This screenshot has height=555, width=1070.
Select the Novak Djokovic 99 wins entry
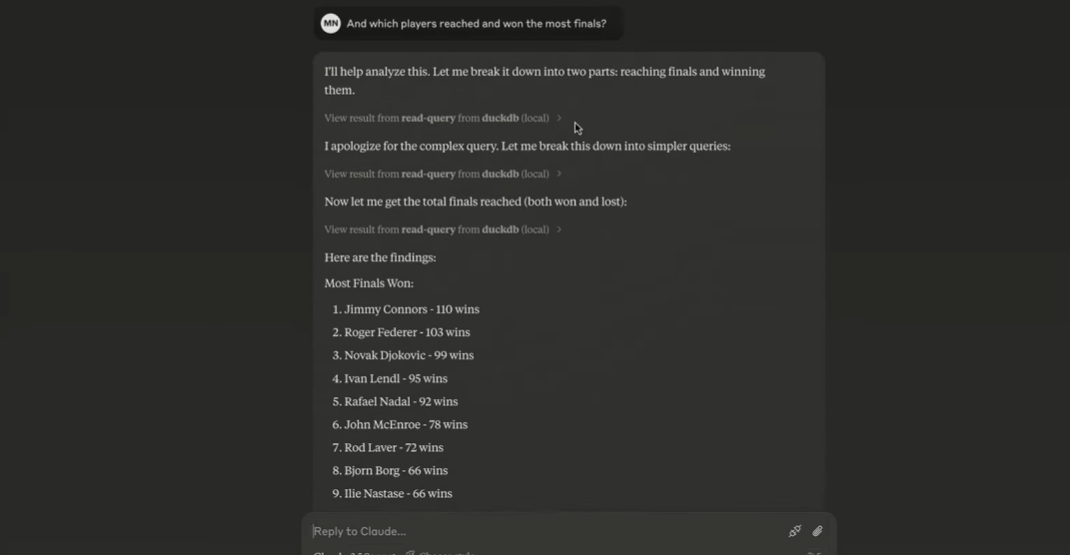point(409,356)
